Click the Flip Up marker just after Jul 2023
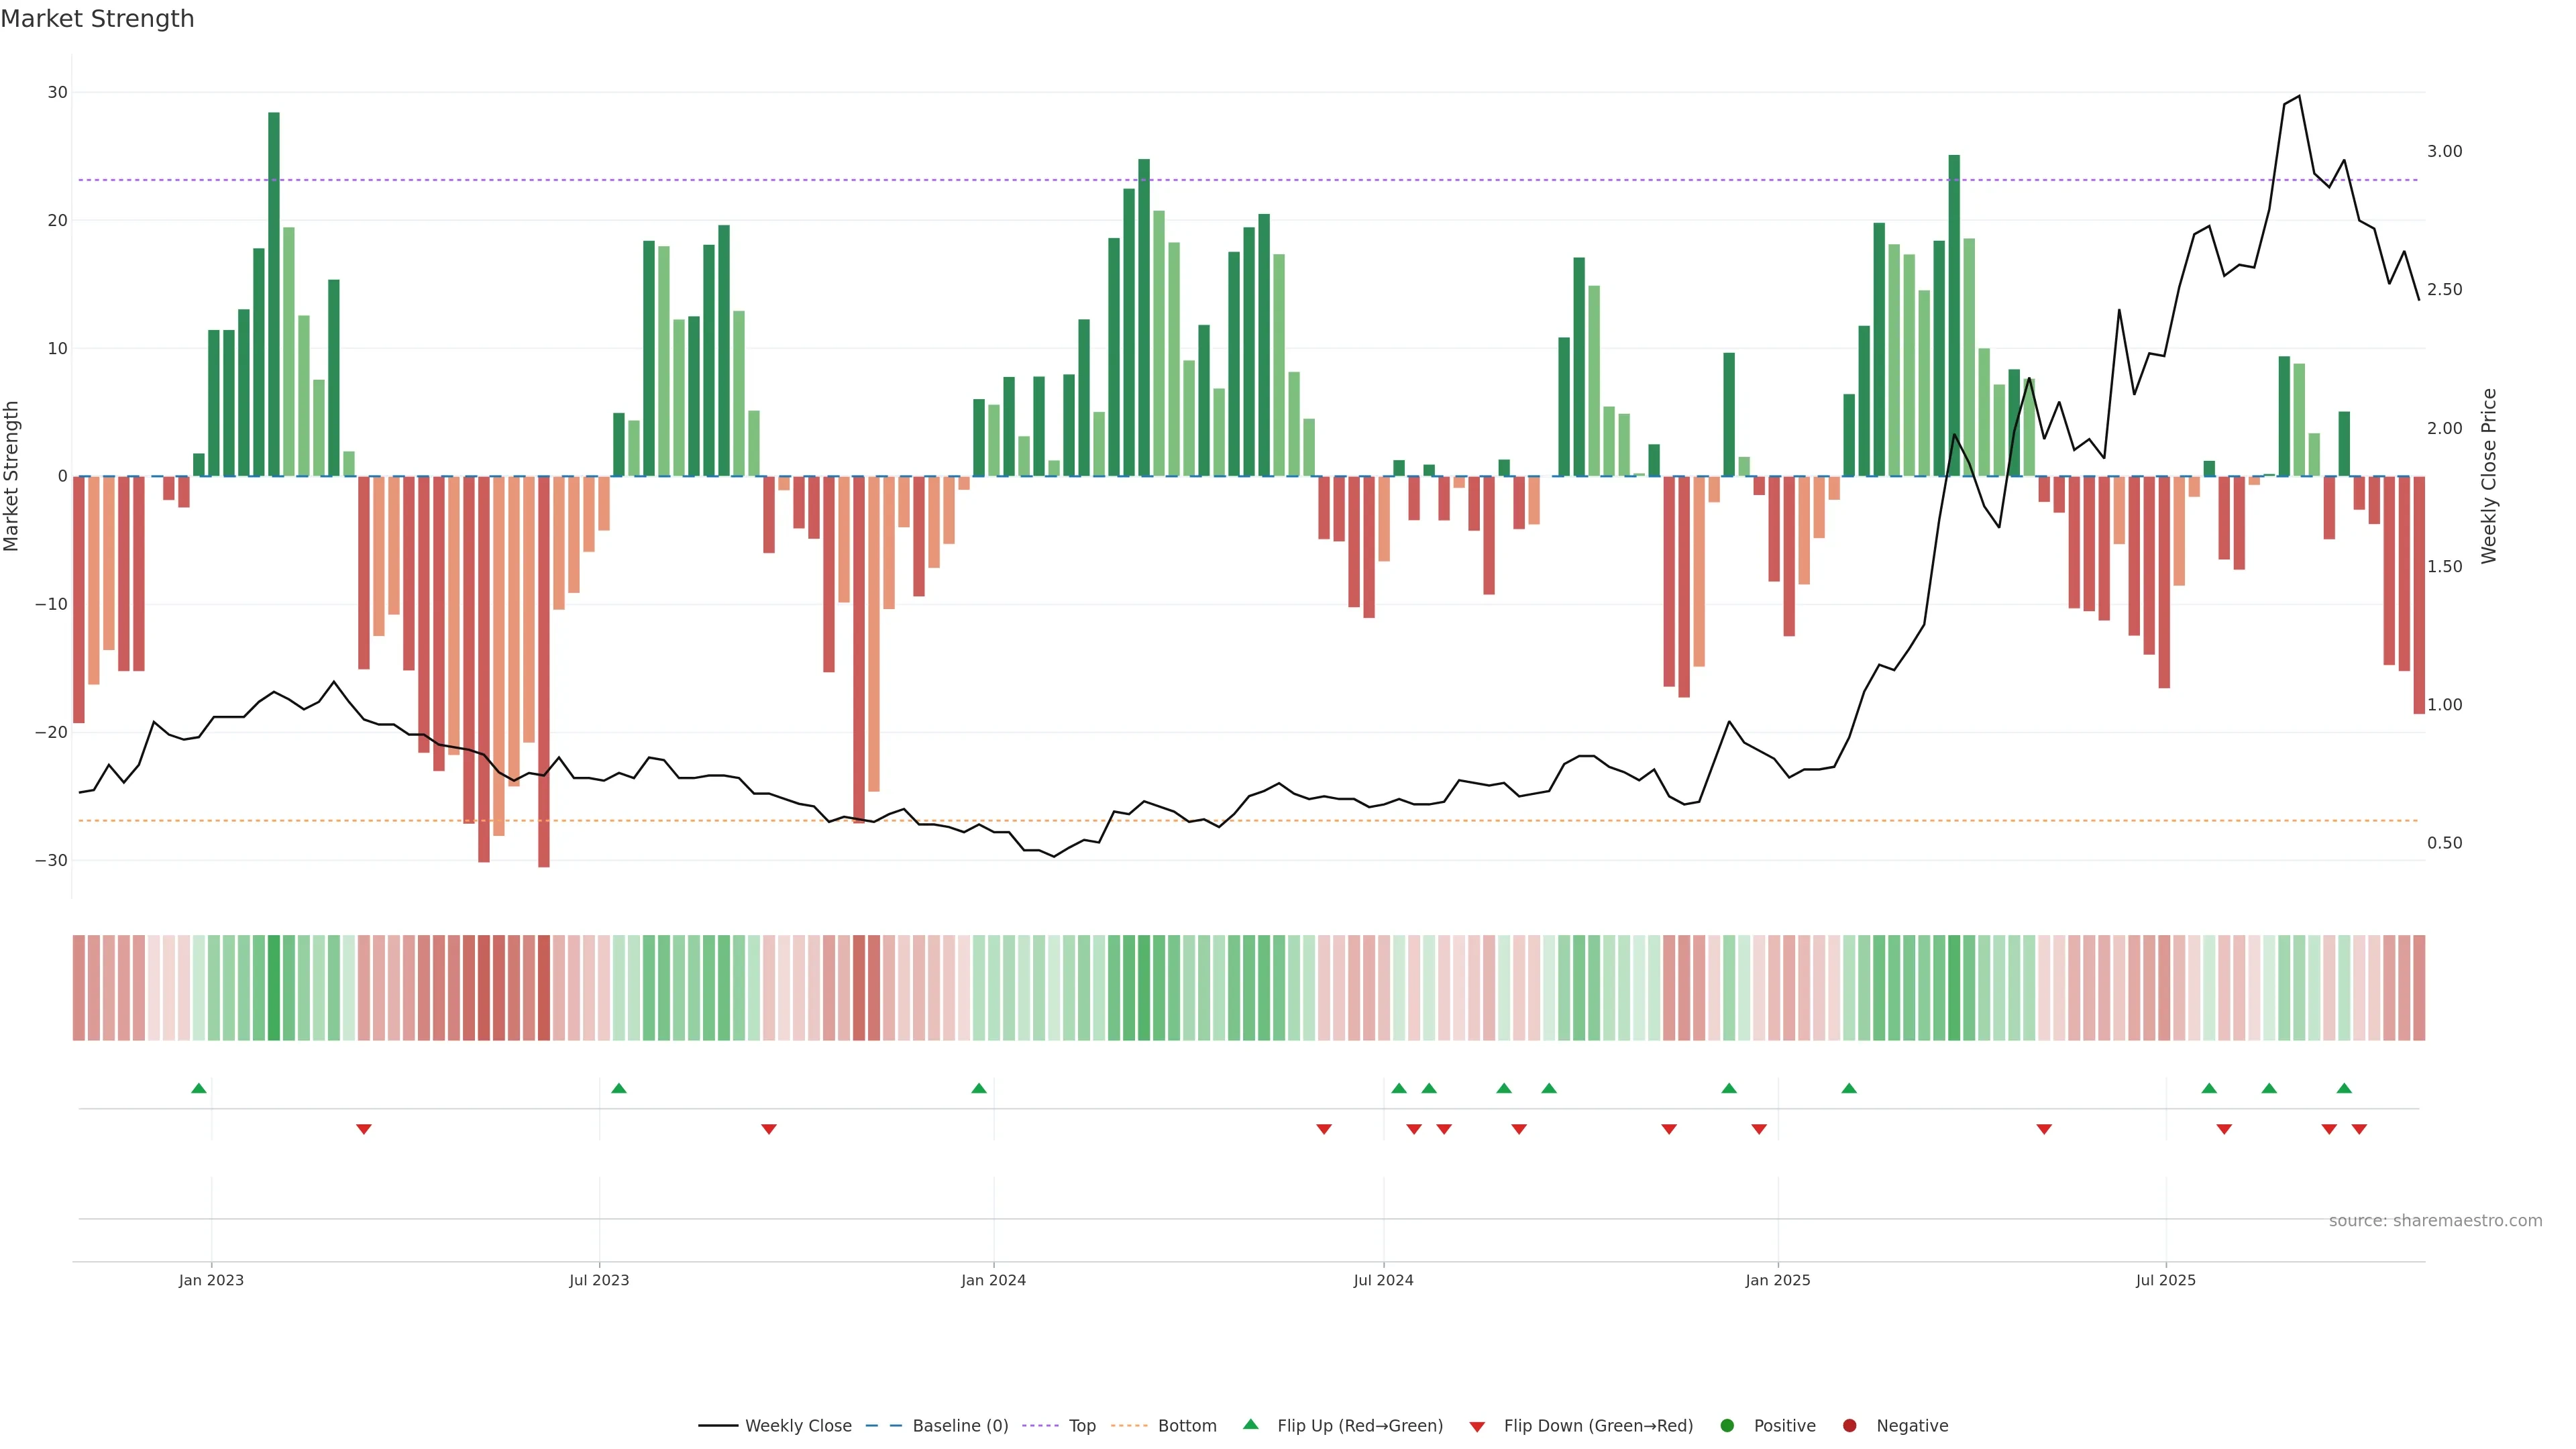The height and width of the screenshot is (1449, 2576). point(619,1088)
